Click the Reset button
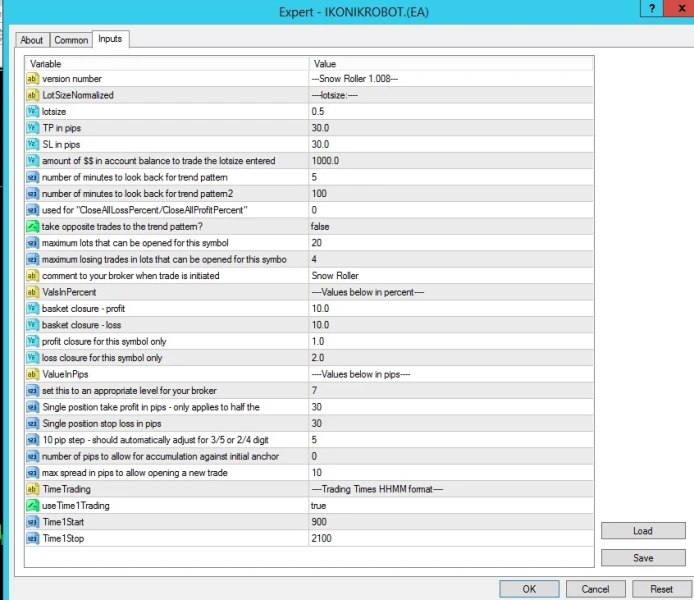The image size is (694, 600). click(x=661, y=589)
